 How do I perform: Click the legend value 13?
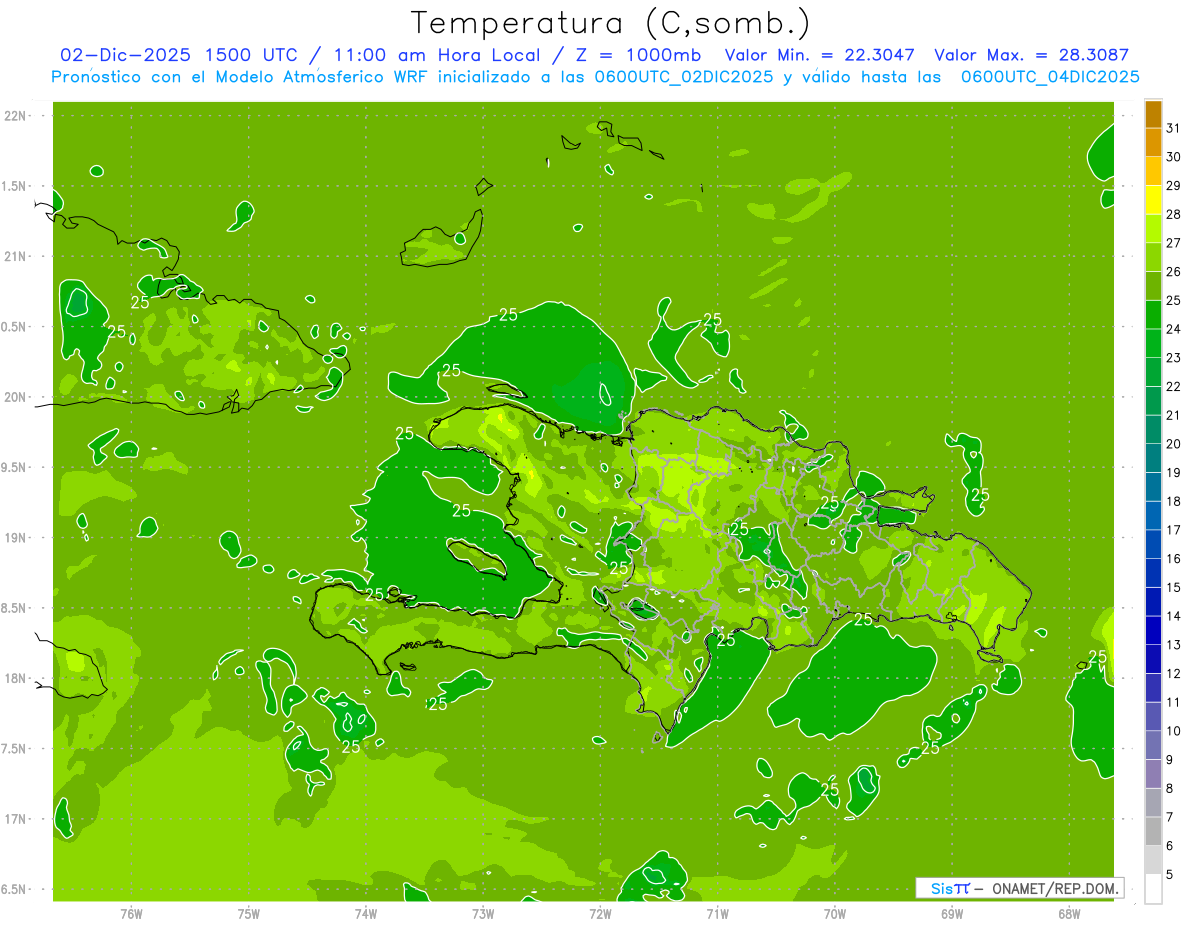pos(1174,645)
